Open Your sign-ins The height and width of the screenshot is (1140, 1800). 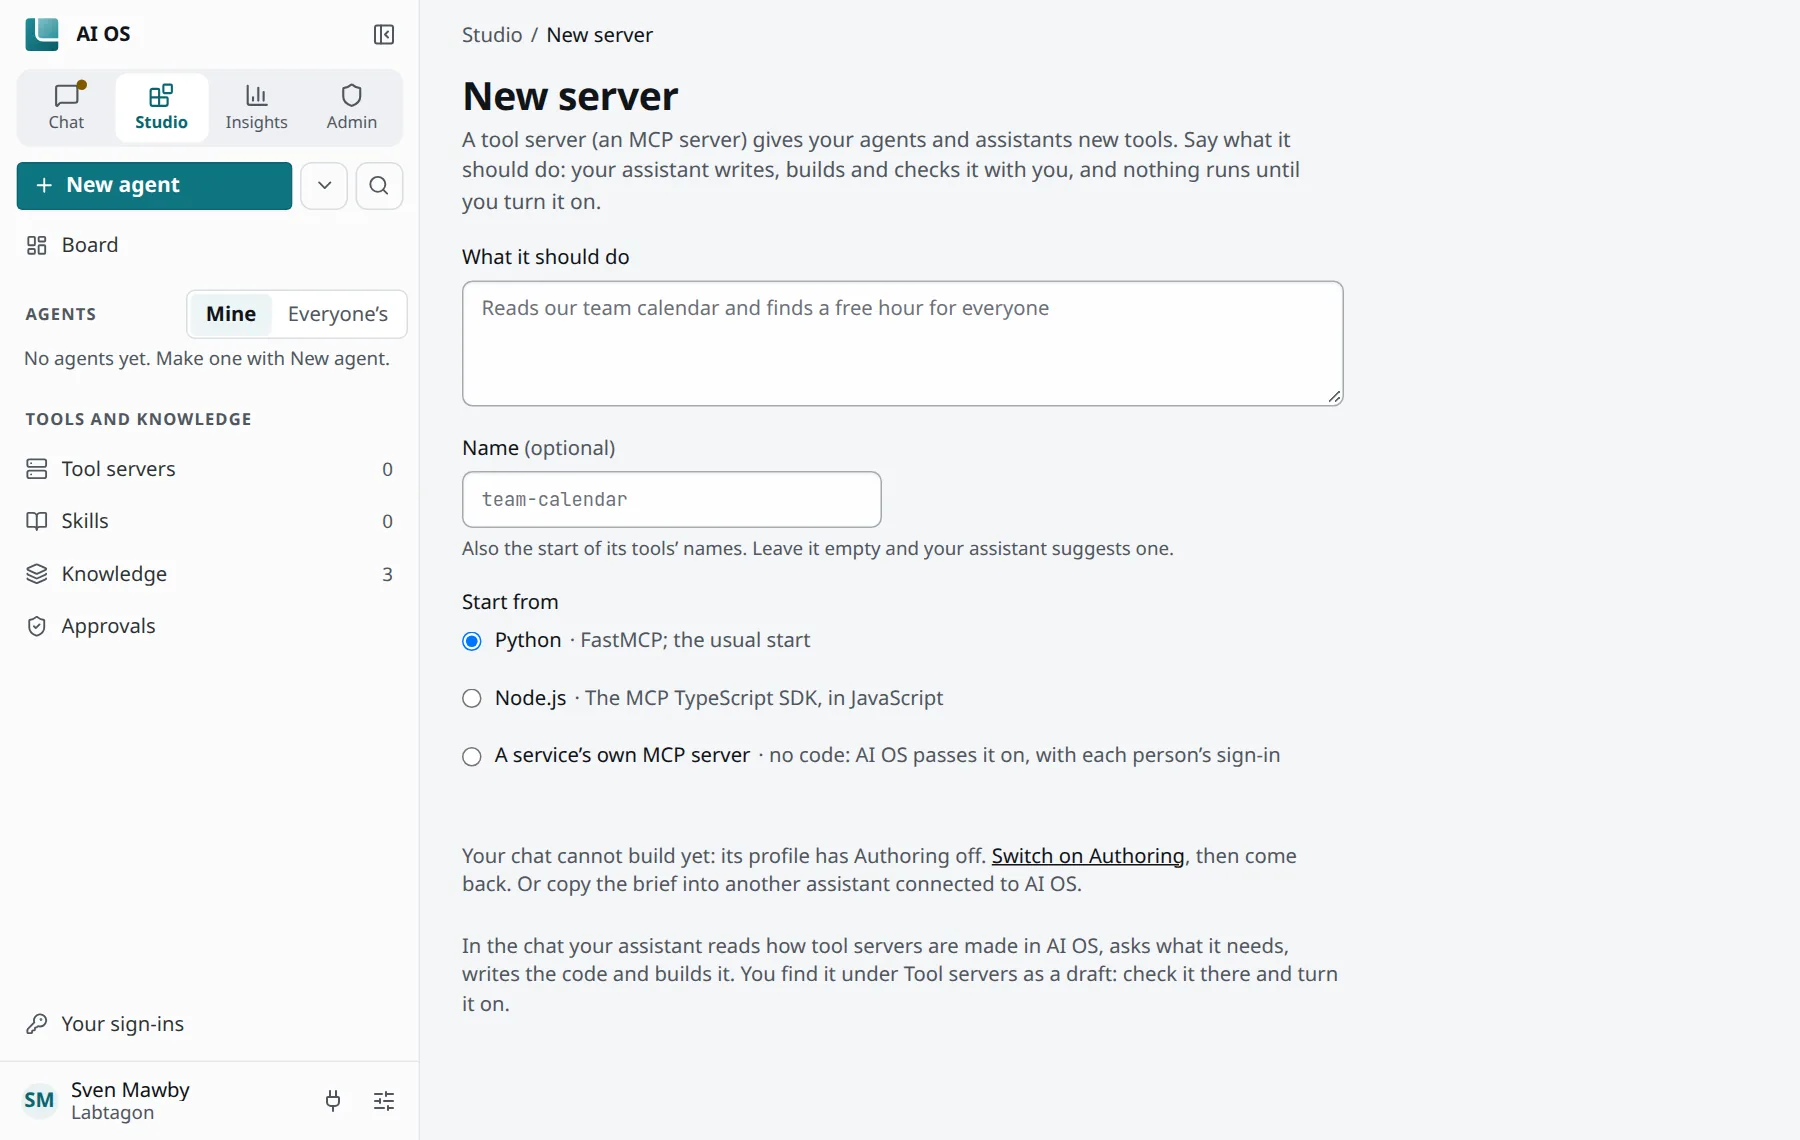coord(209,1024)
